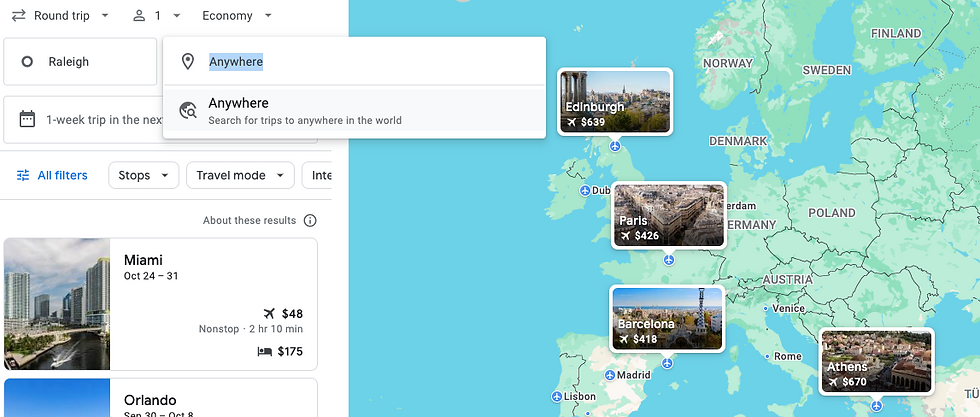Click the Rome city dot on map

point(766,356)
